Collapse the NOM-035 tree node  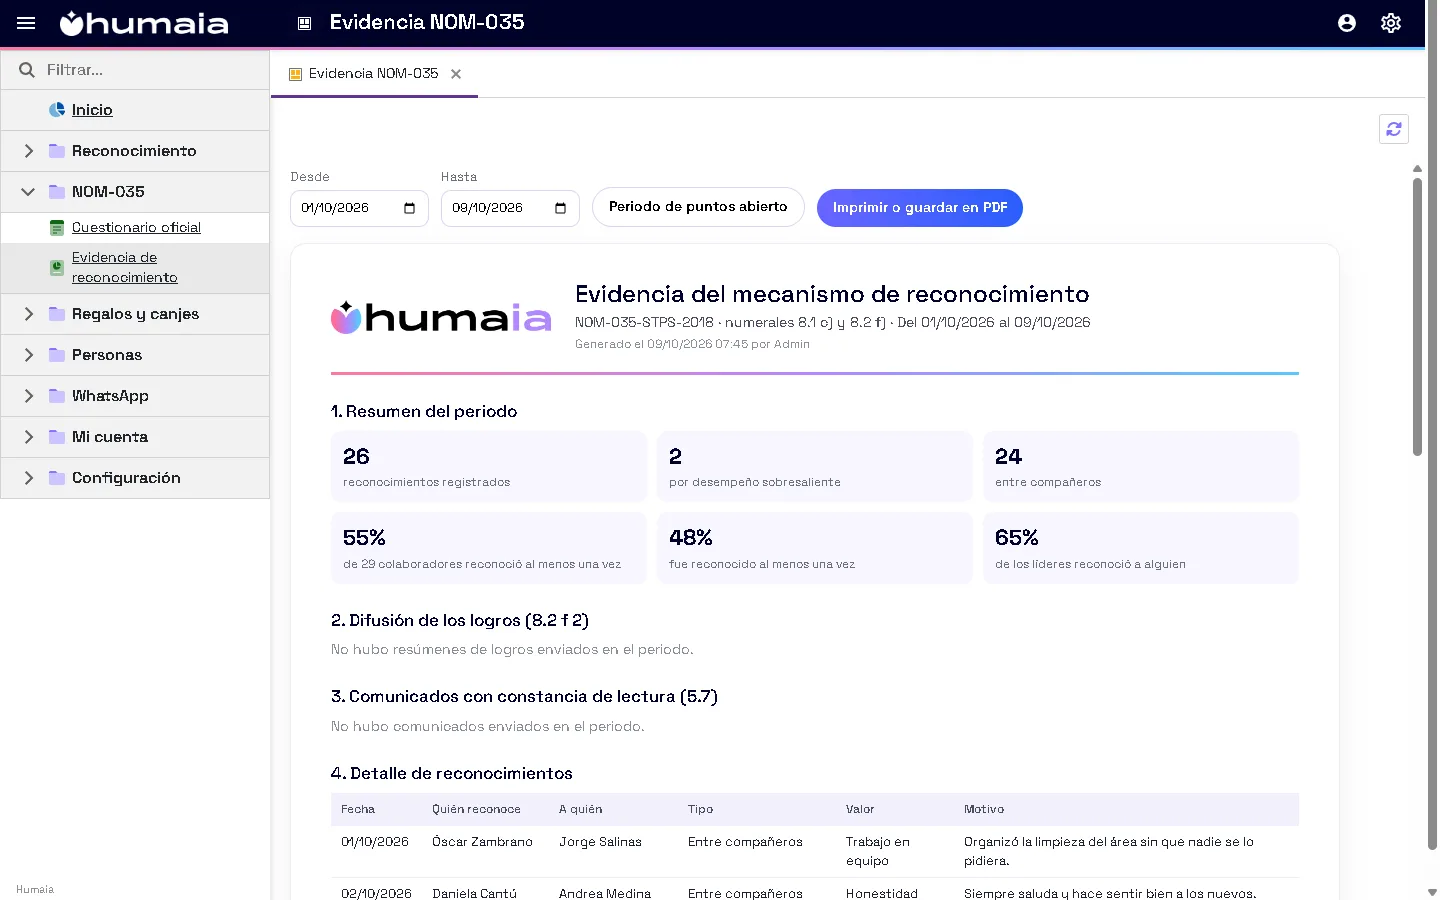point(28,192)
